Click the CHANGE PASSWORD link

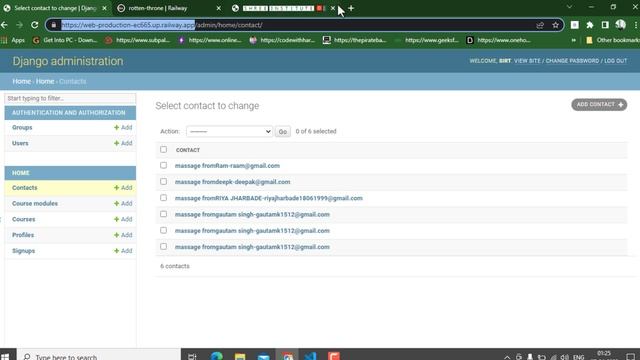coord(572,61)
